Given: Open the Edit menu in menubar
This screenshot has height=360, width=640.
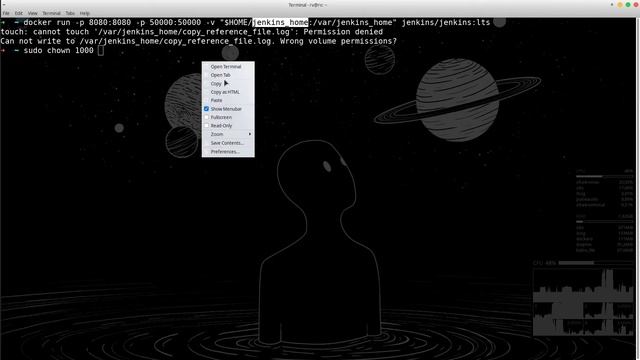Looking at the screenshot, I should point(19,13).
